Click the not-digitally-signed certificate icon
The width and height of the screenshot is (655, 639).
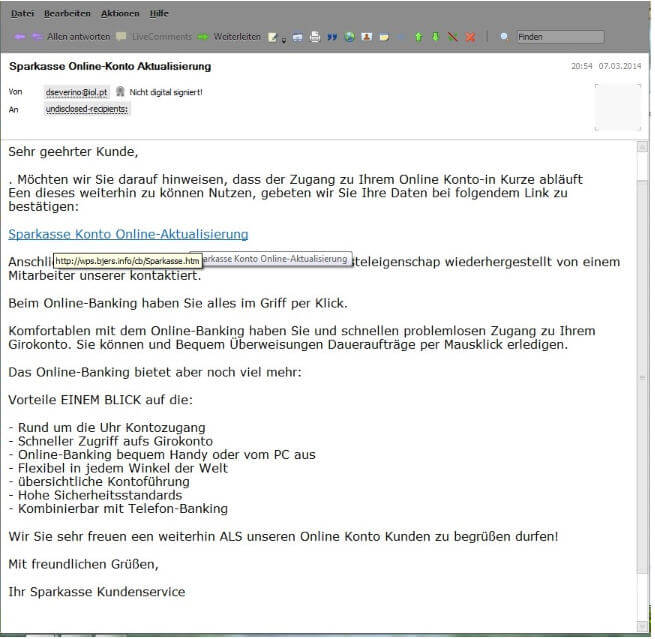pyautogui.click(x=120, y=91)
